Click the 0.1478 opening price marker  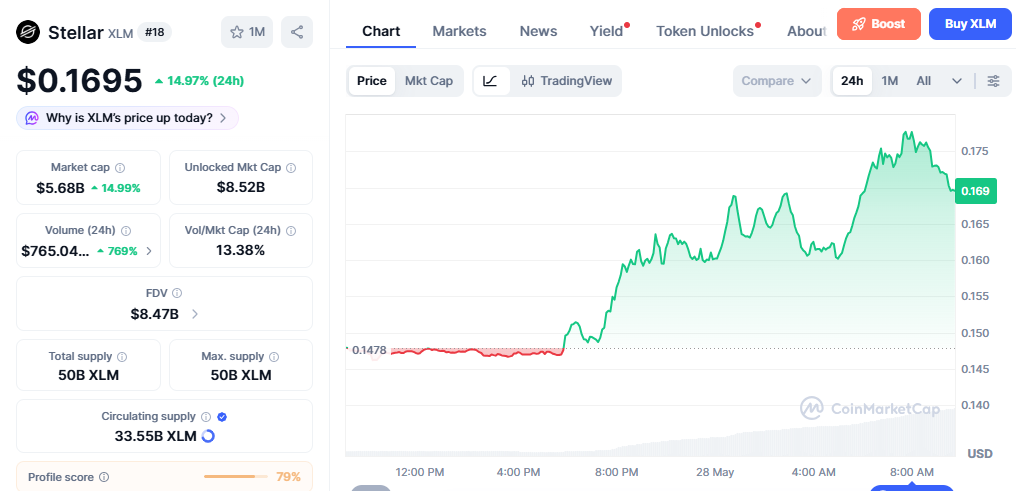(x=369, y=350)
